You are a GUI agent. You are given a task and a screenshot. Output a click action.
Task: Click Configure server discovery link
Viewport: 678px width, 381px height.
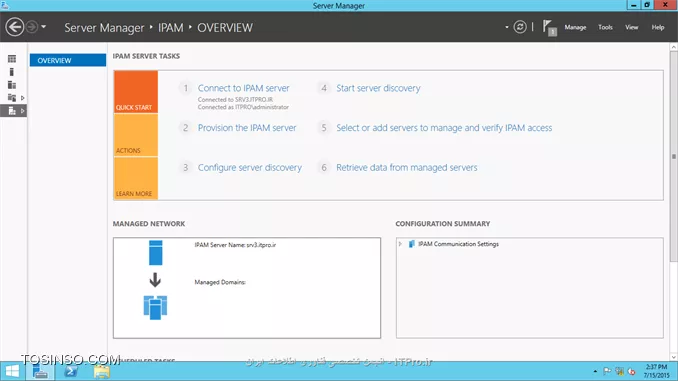(249, 168)
